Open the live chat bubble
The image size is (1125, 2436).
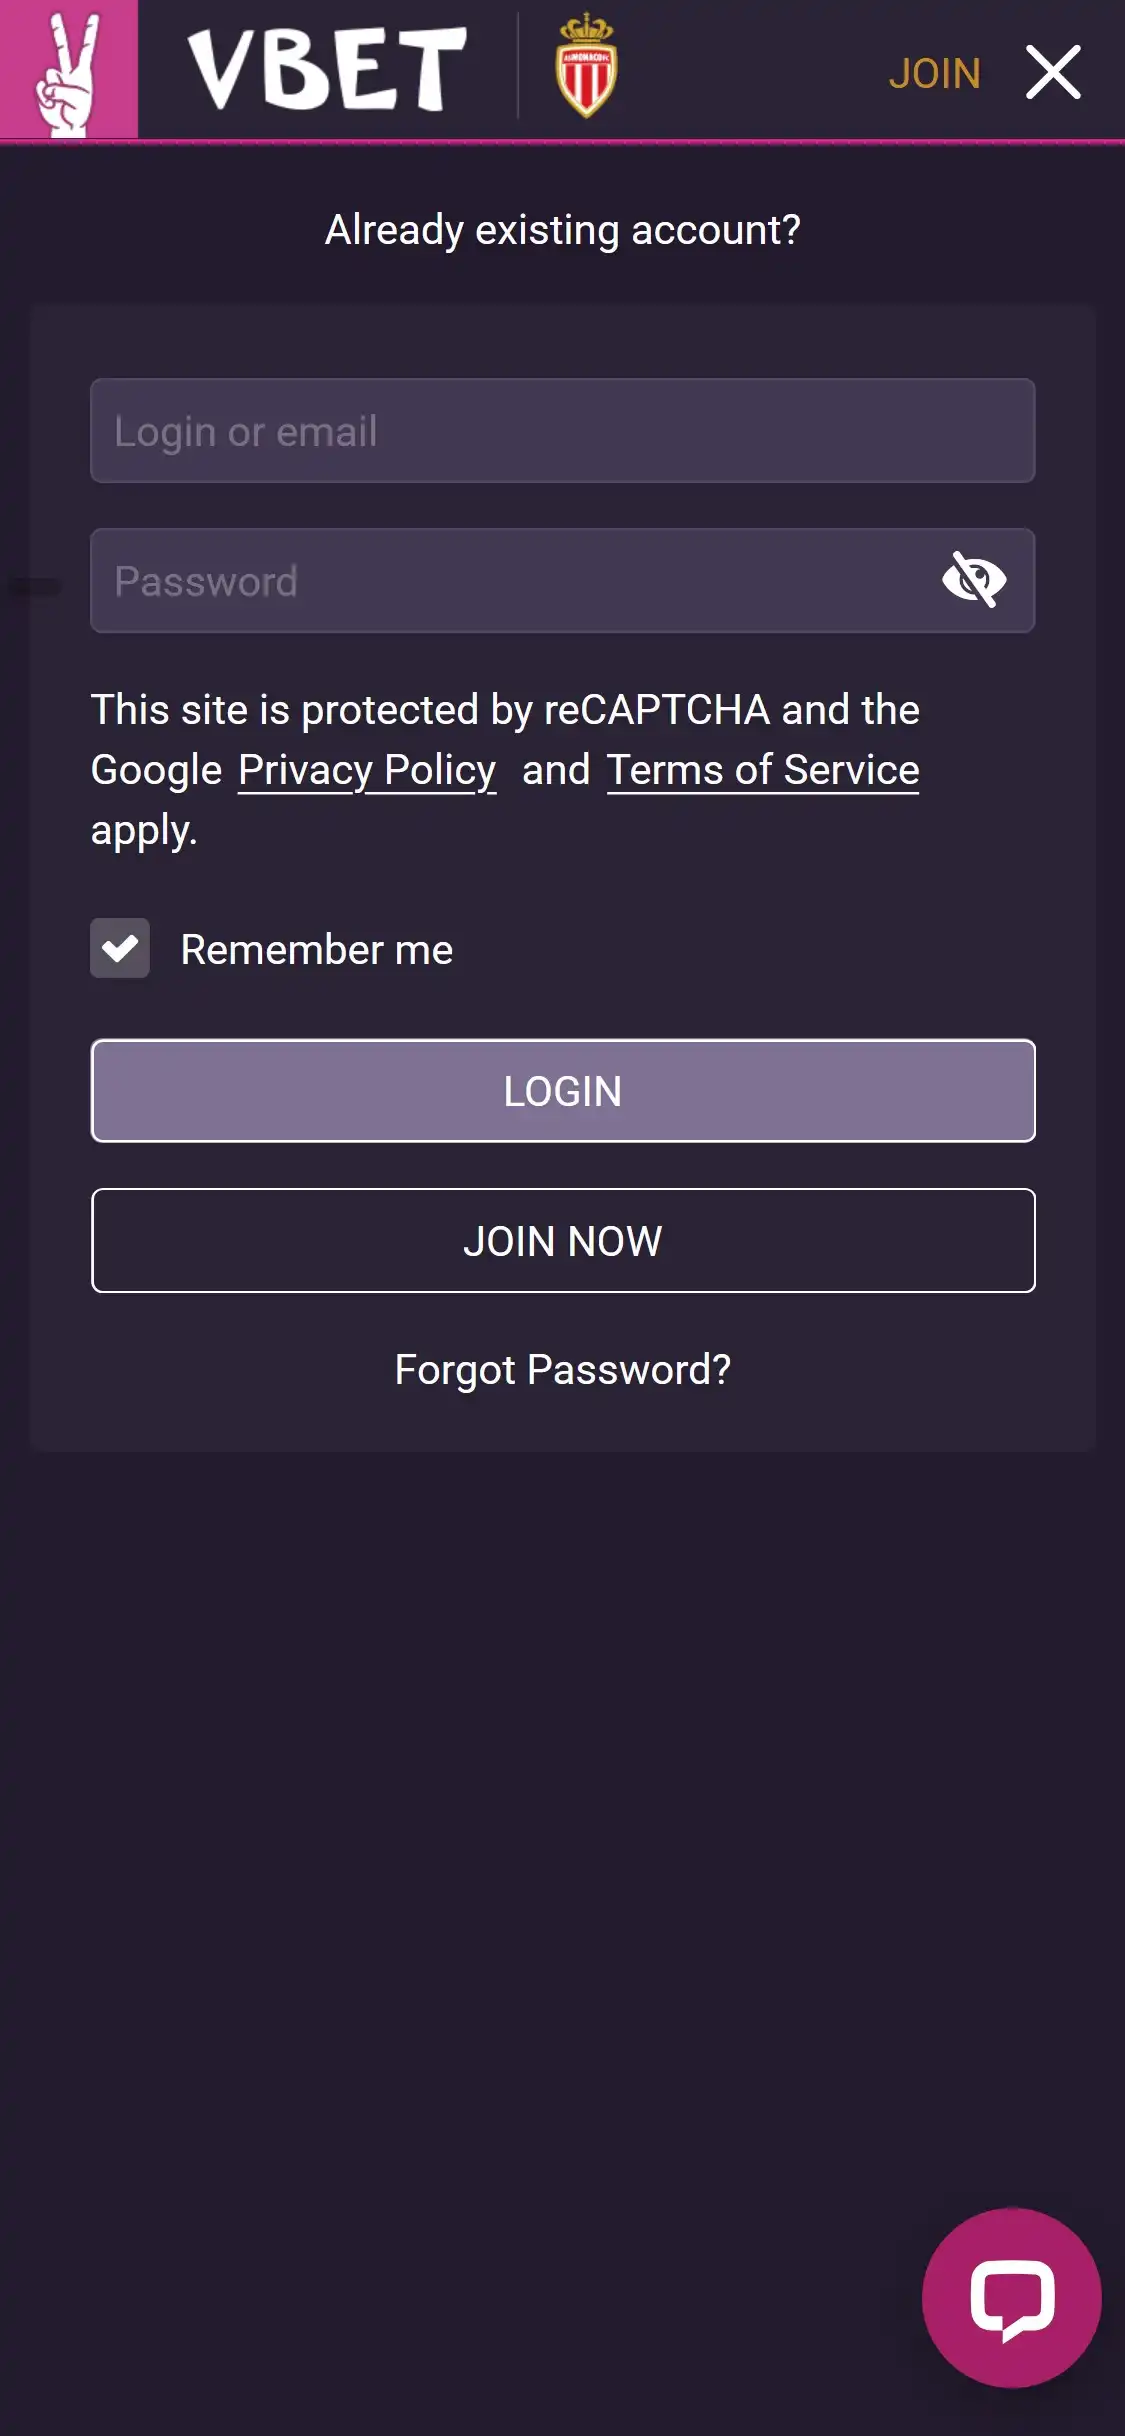(1011, 2297)
